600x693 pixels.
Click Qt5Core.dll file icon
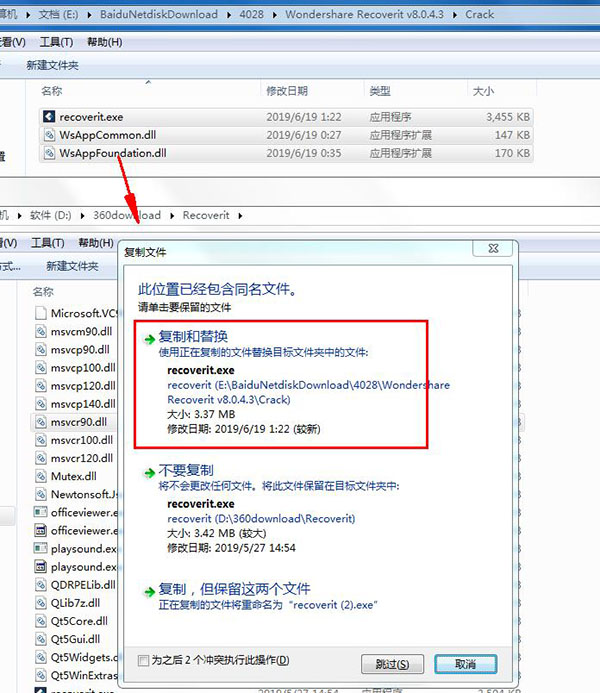(x=41, y=621)
